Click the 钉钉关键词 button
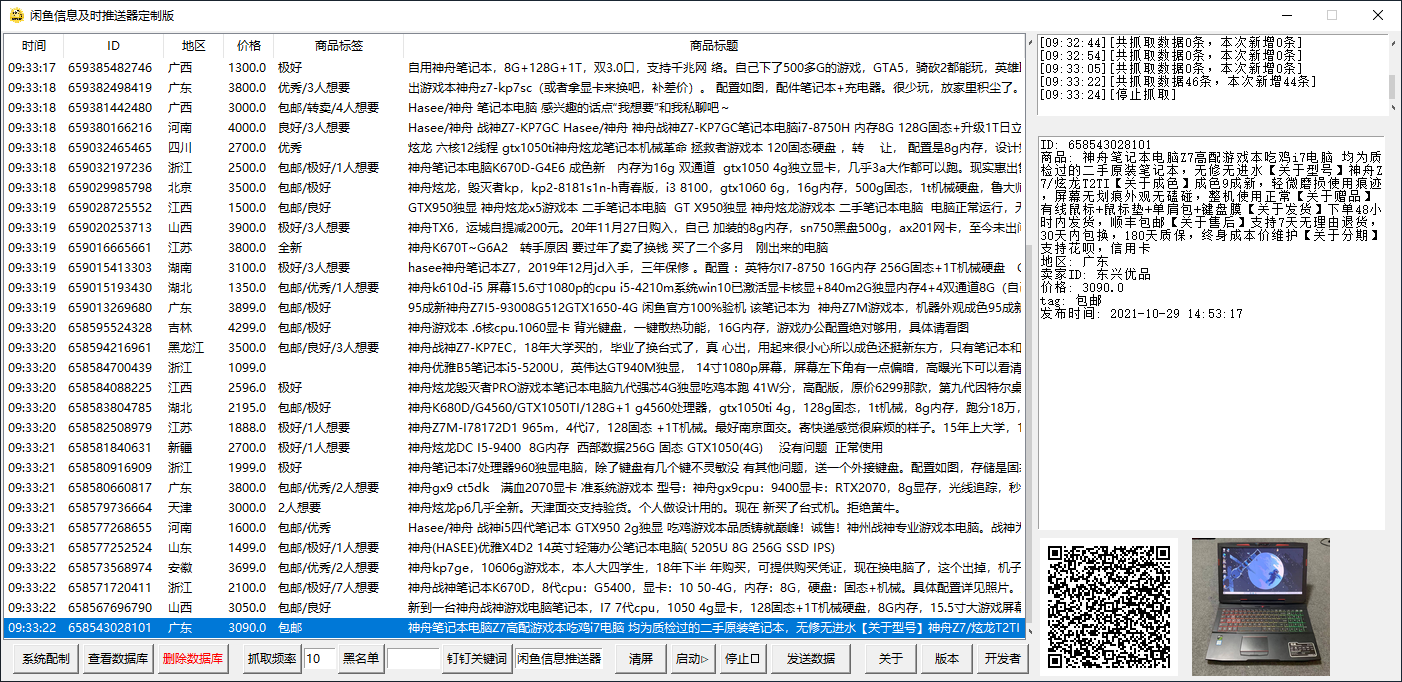 point(477,659)
